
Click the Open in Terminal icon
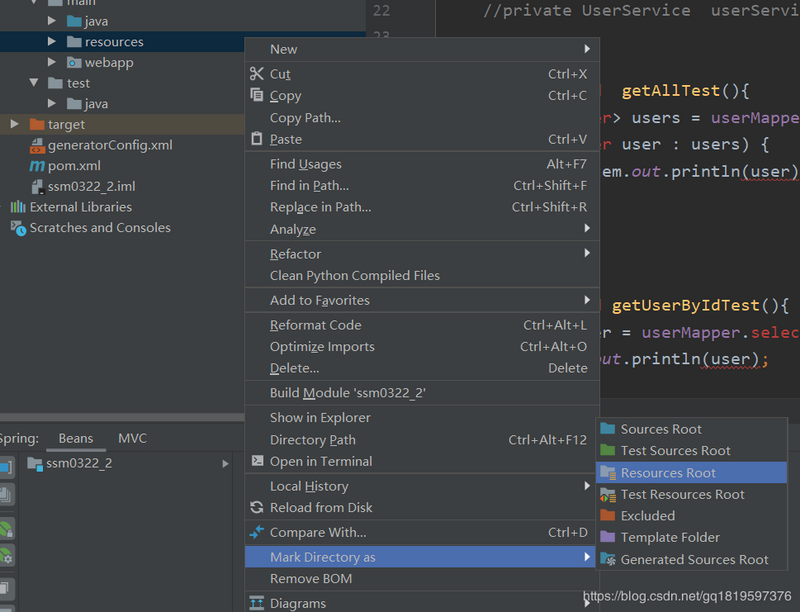257,462
